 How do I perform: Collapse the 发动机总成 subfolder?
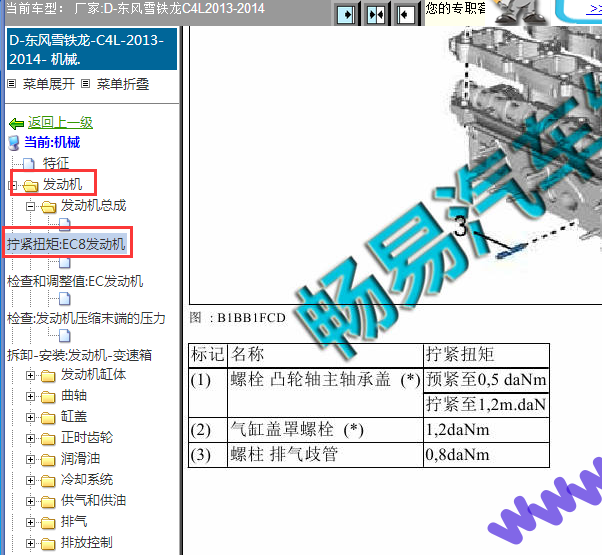(x=31, y=206)
